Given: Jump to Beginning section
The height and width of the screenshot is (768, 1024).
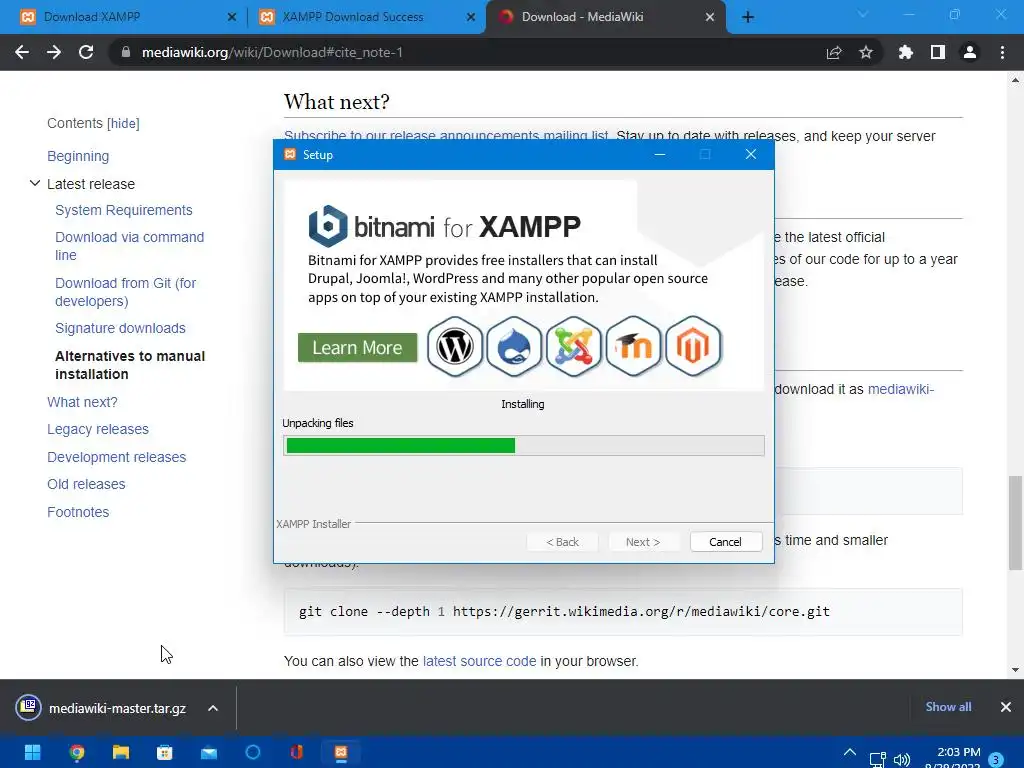Looking at the screenshot, I should tap(78, 156).
